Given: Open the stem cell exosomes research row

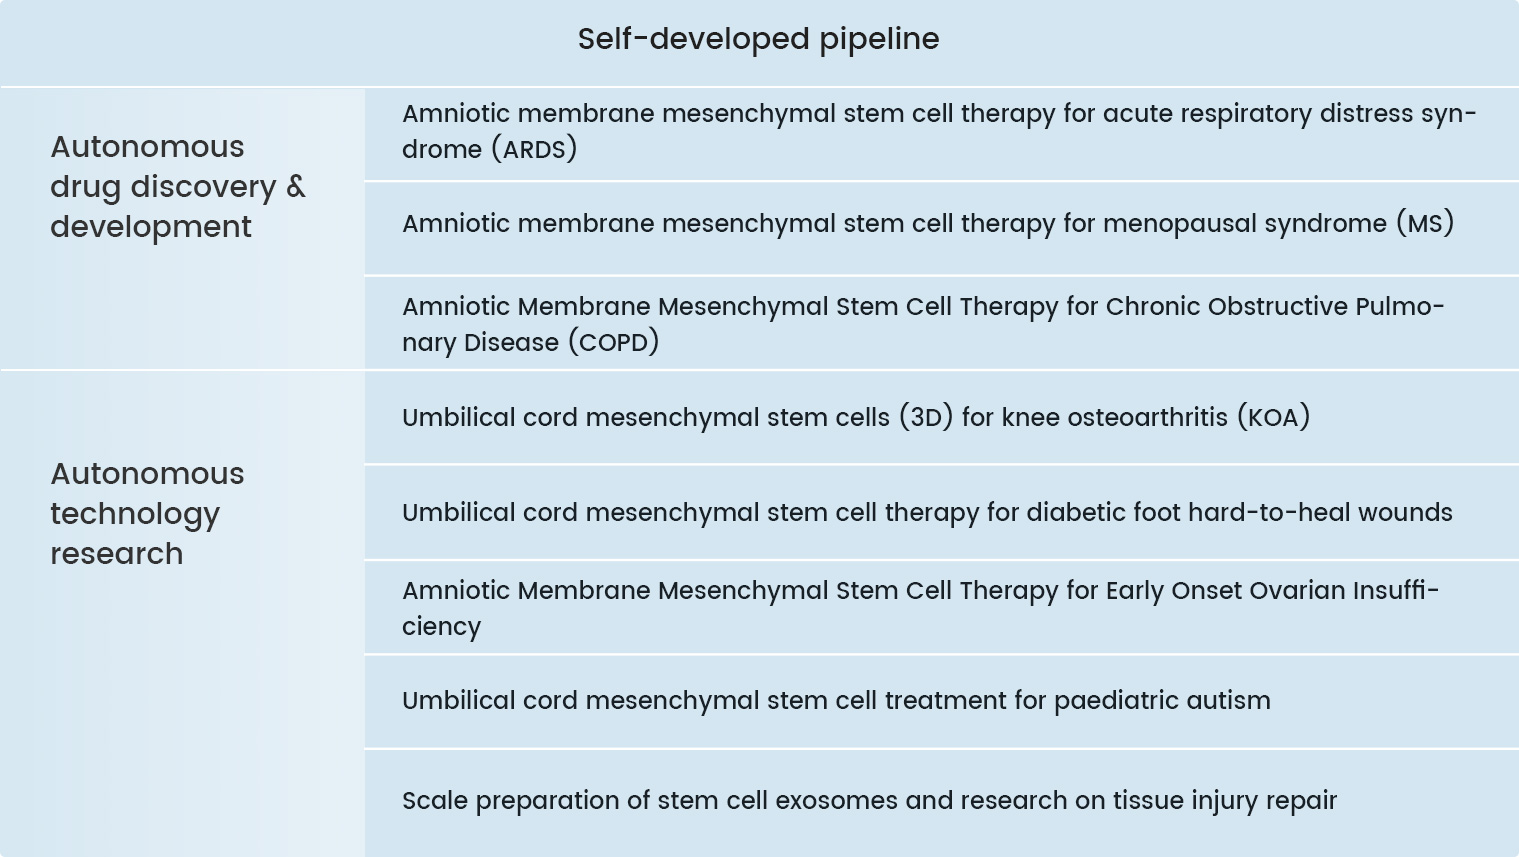Looking at the screenshot, I should click(941, 803).
